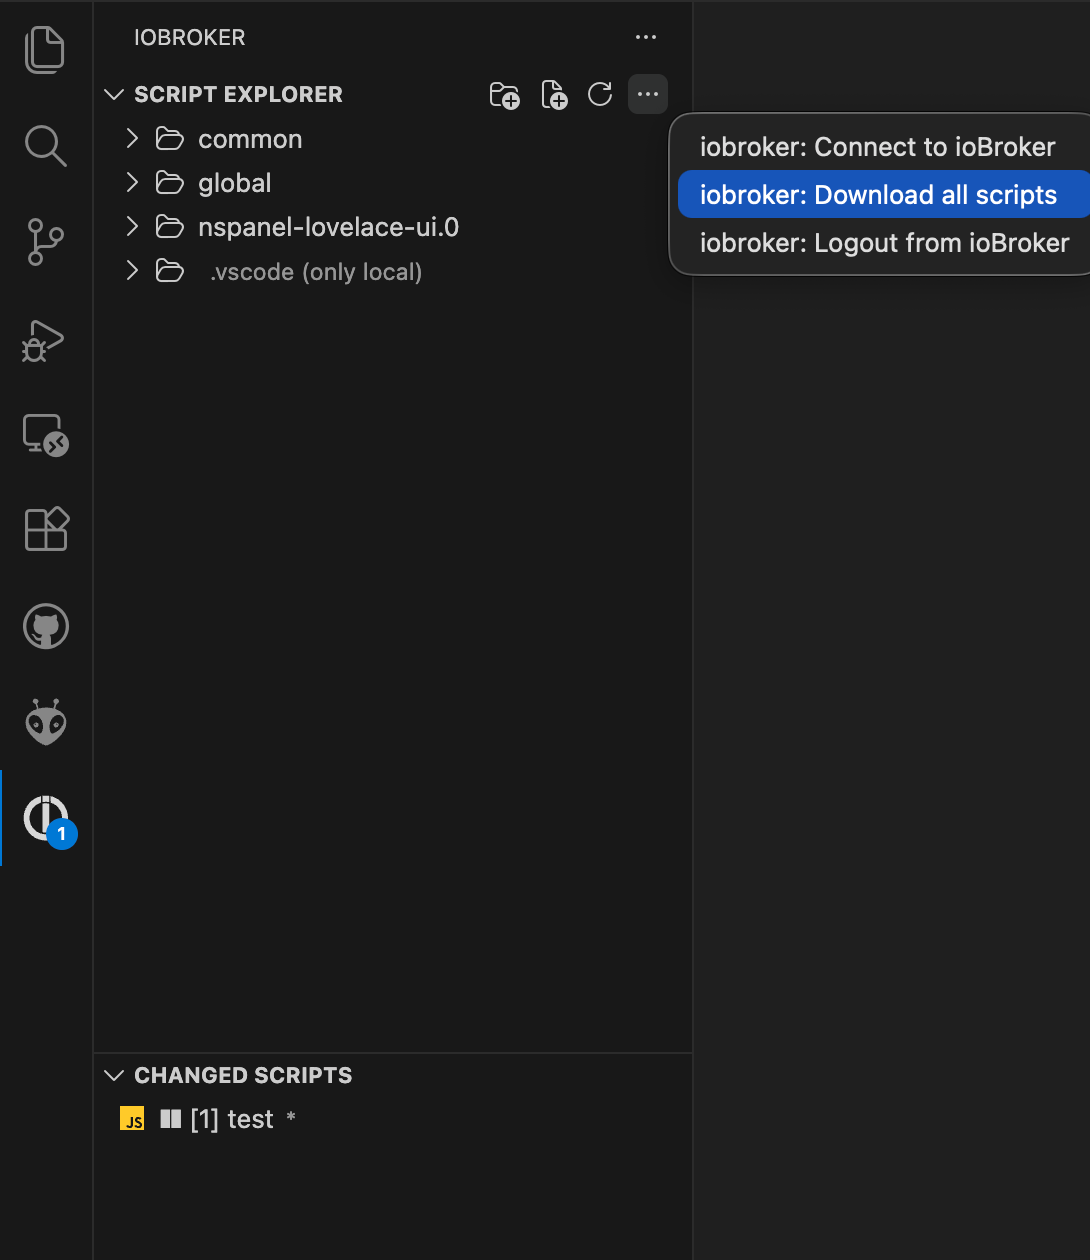Expand the nspanel-lovelace-ui.0 folder
Screen dimensions: 1090x1260
(x=328, y=227)
